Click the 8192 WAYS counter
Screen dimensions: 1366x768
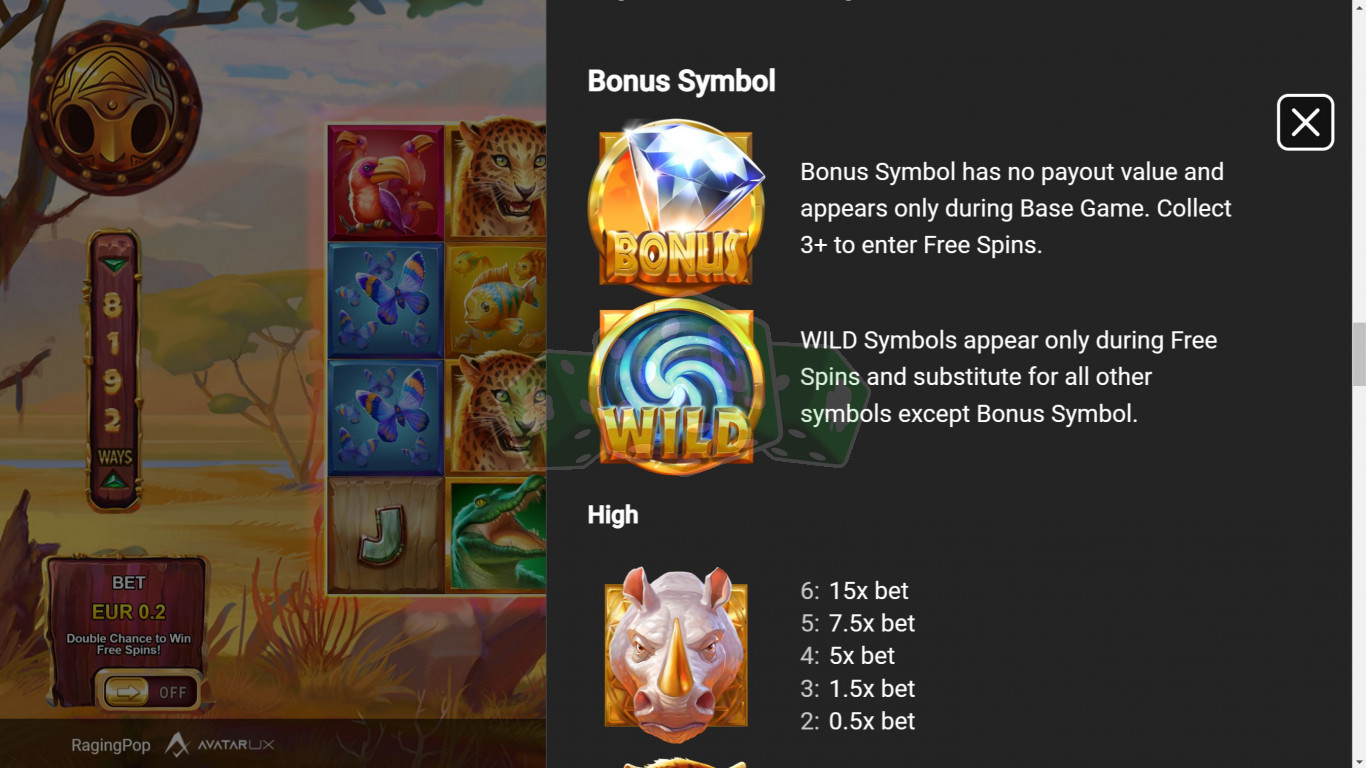tap(115, 372)
